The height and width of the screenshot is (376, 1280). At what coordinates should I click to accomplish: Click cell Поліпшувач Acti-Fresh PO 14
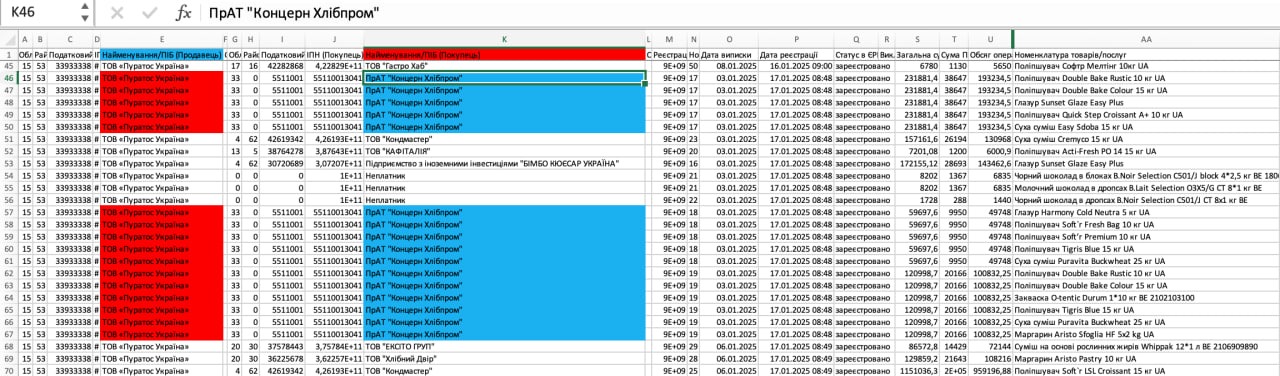(1146, 150)
